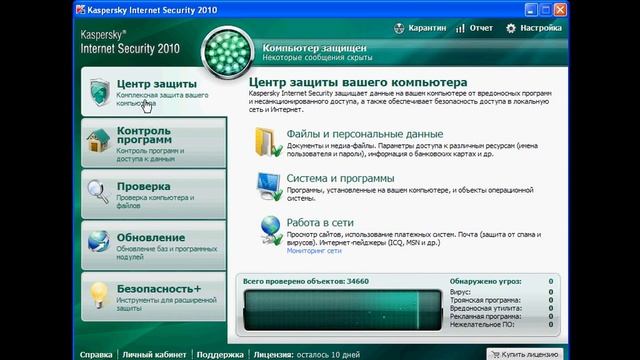This screenshot has width=640, height=360.
Task: Click the house icon of Контроль программ
Action: 98,140
